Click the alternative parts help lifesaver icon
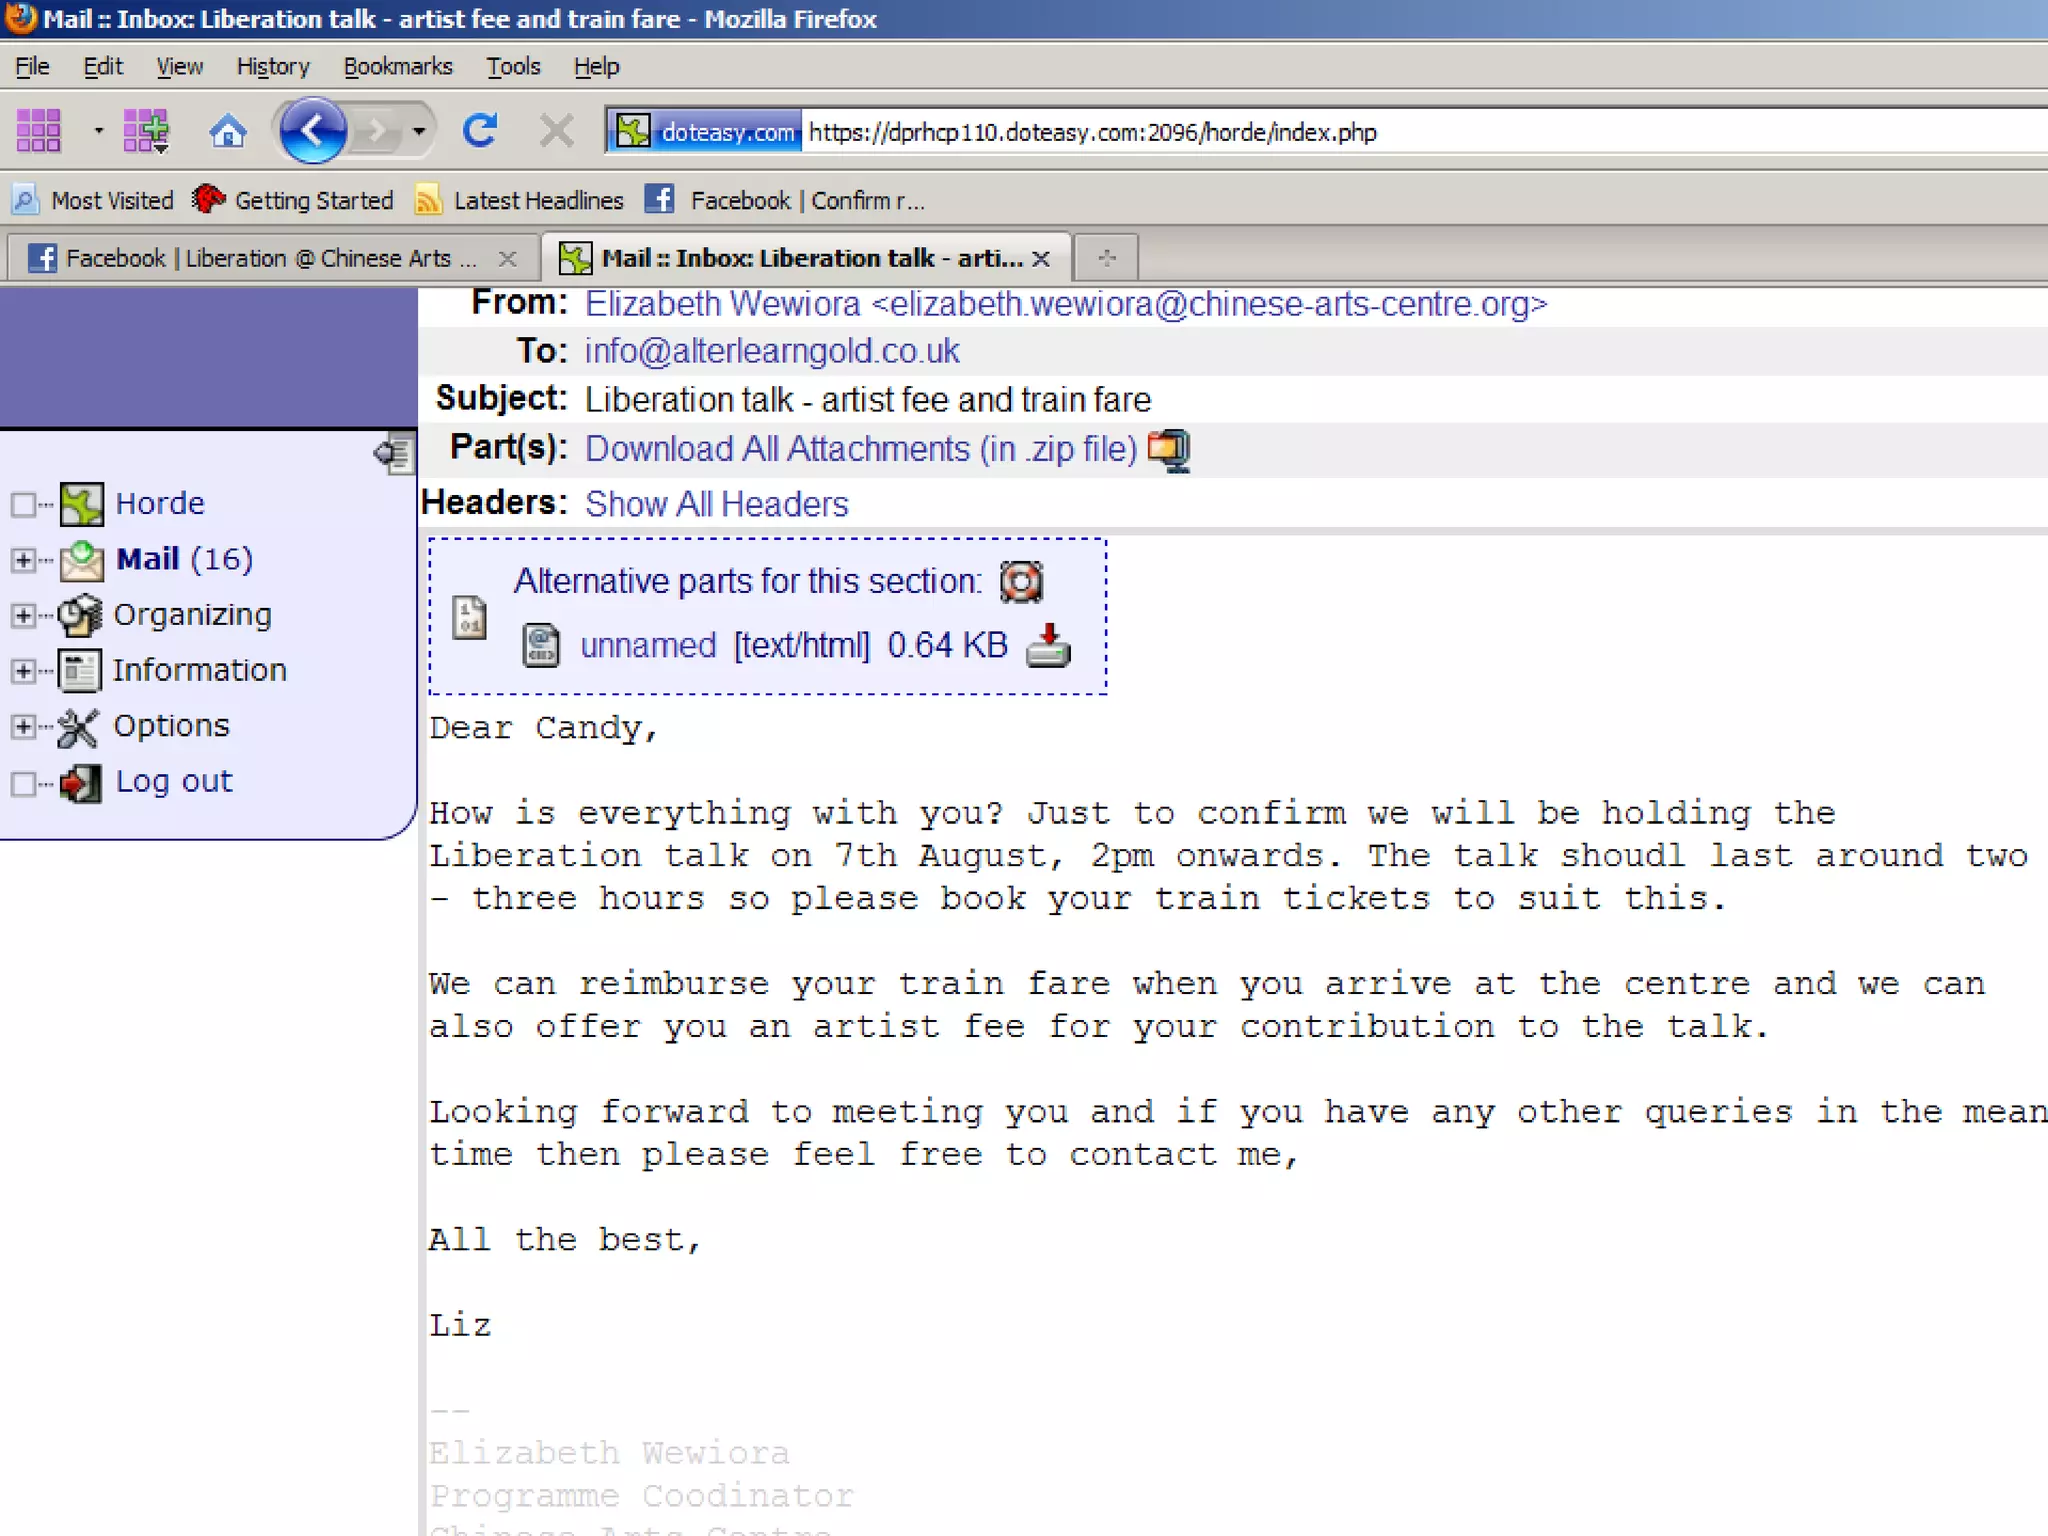The width and height of the screenshot is (2048, 1536). 1021,582
